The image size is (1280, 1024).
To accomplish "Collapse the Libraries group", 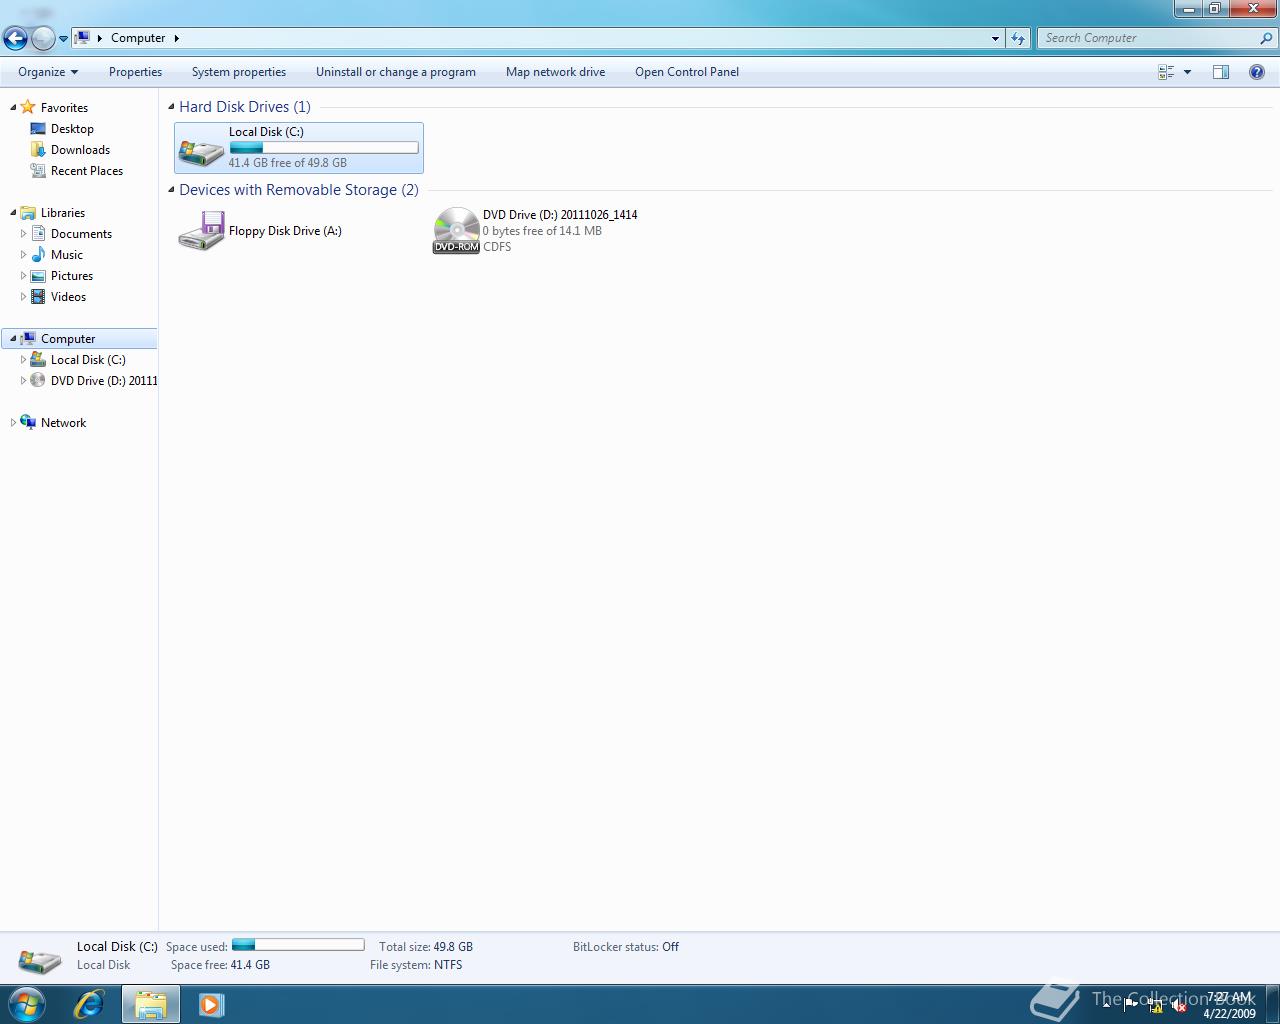I will point(13,213).
